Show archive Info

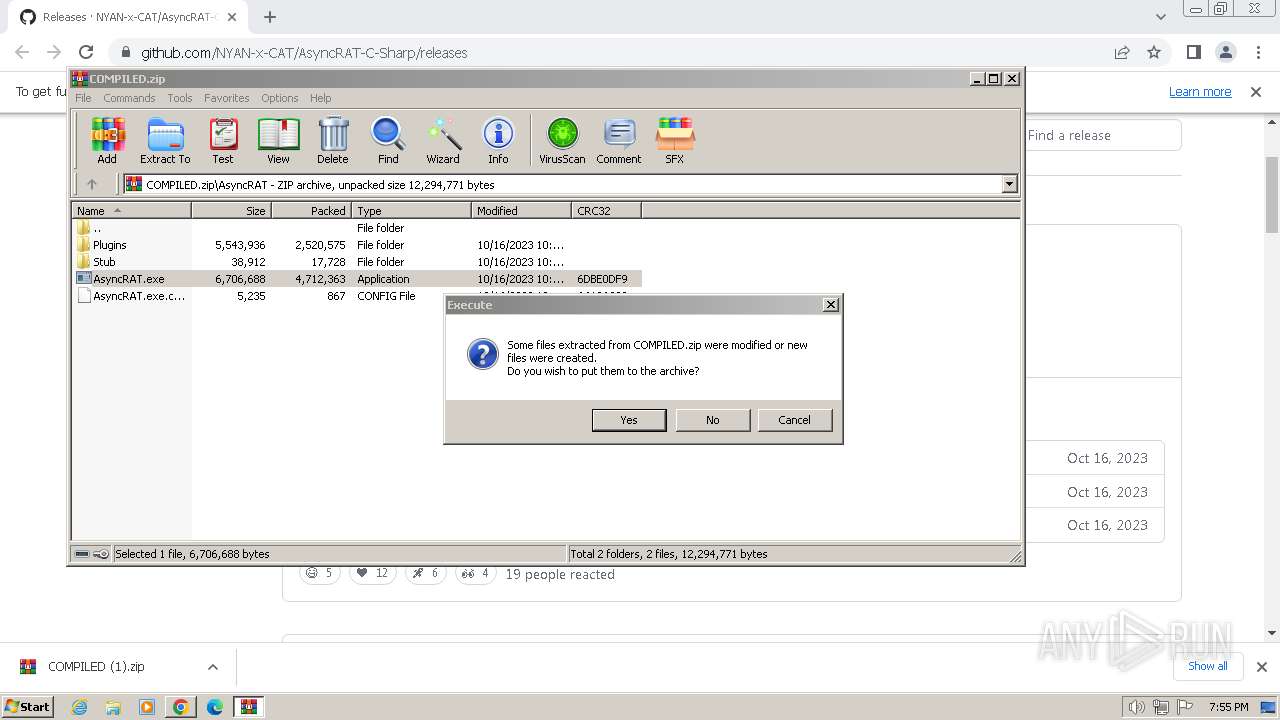[x=498, y=140]
